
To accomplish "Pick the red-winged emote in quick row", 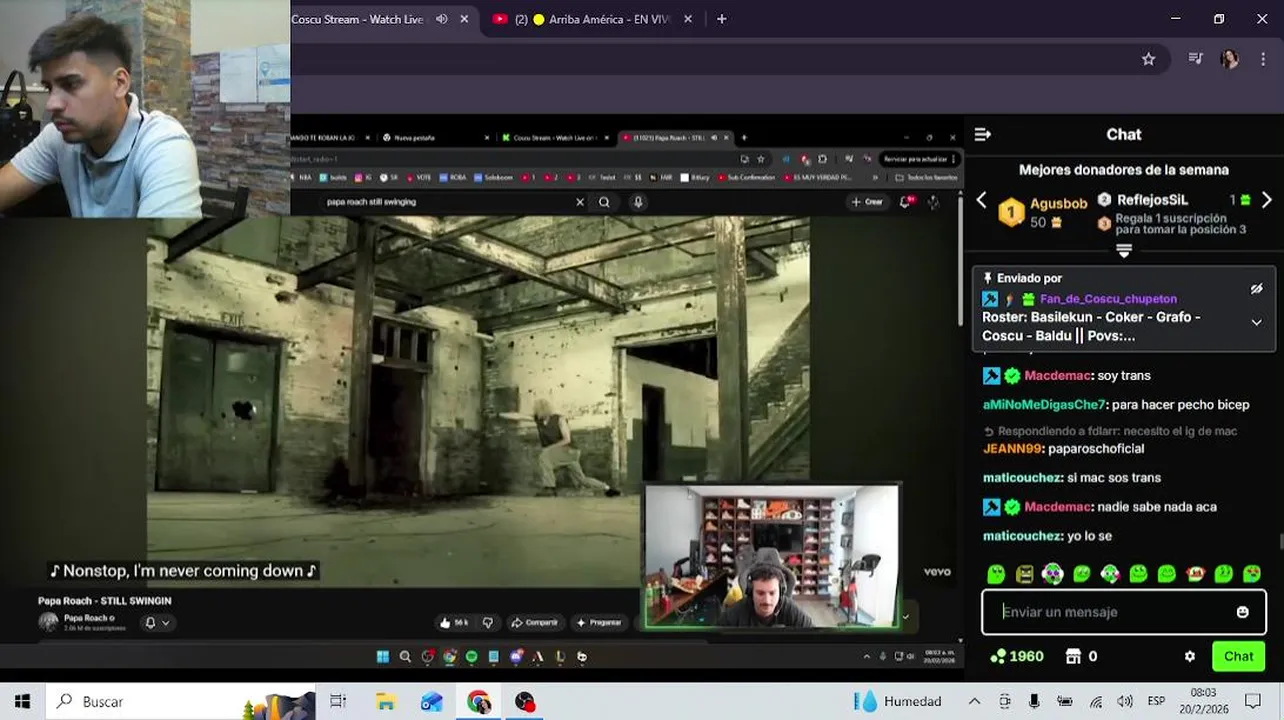I will coord(1195,574).
